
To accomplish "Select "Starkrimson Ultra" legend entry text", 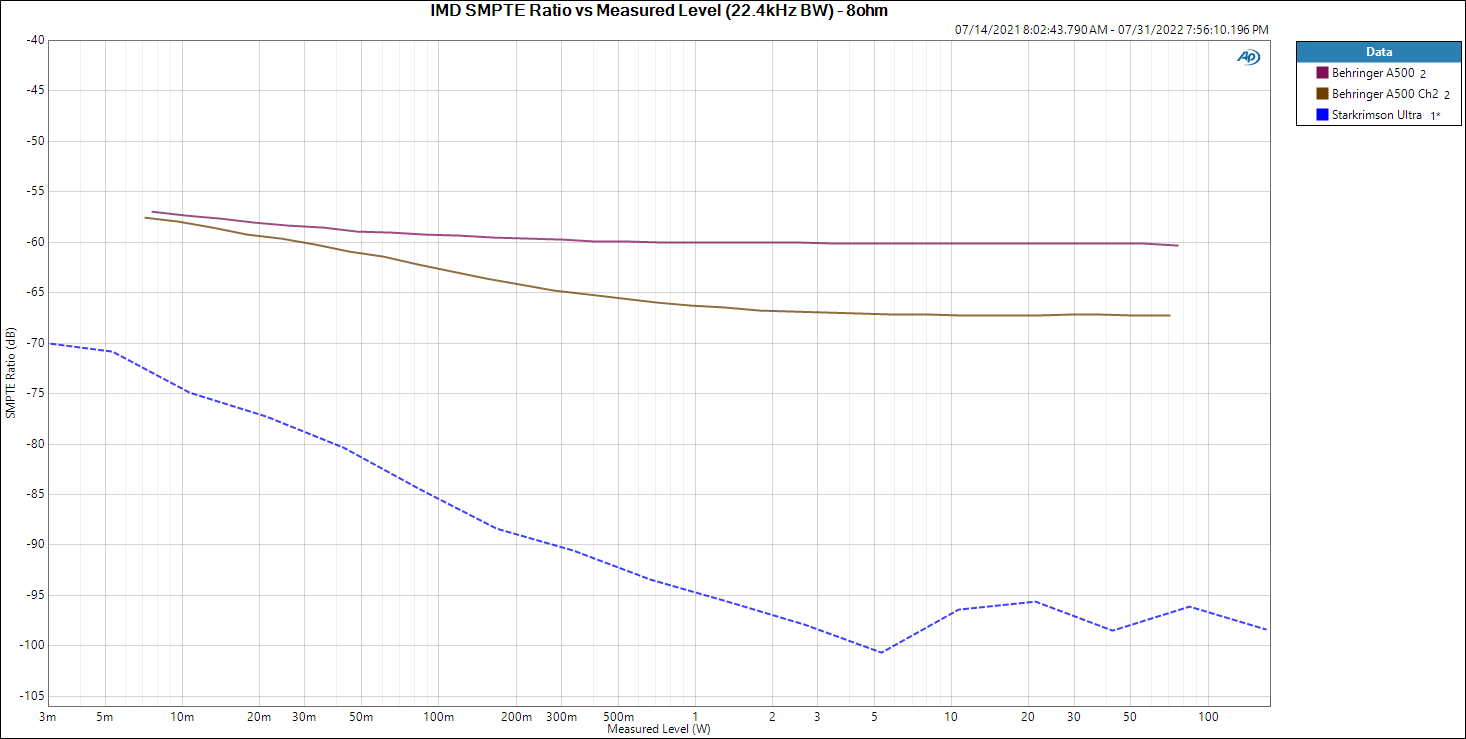I will 1377,115.
